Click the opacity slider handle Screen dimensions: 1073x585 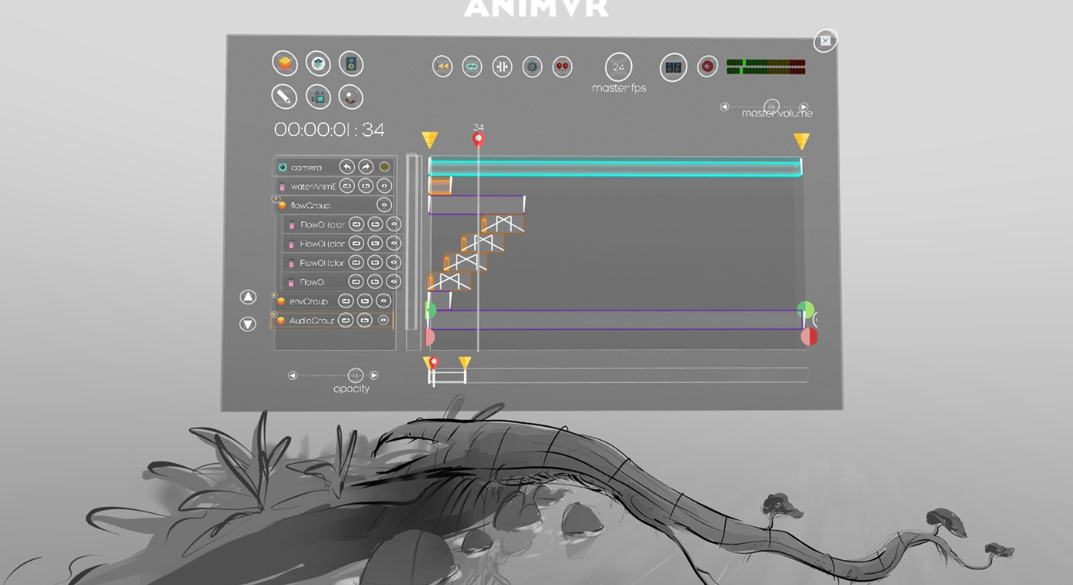coord(355,375)
